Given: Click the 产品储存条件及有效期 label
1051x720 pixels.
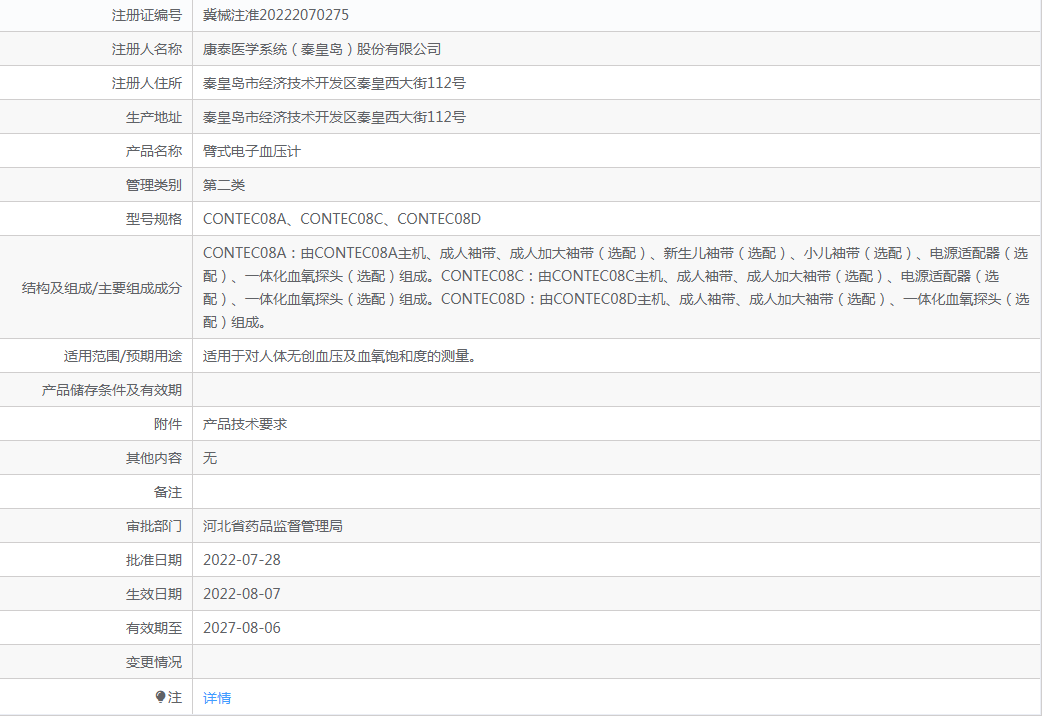Looking at the screenshot, I should [x=112, y=390].
